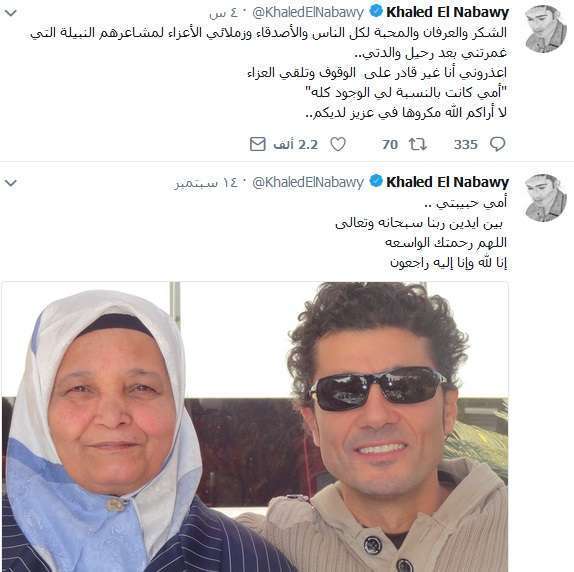Open the first tweet's '٤ س' timestamp
Screen dimensions: 574x572
click(224, 14)
